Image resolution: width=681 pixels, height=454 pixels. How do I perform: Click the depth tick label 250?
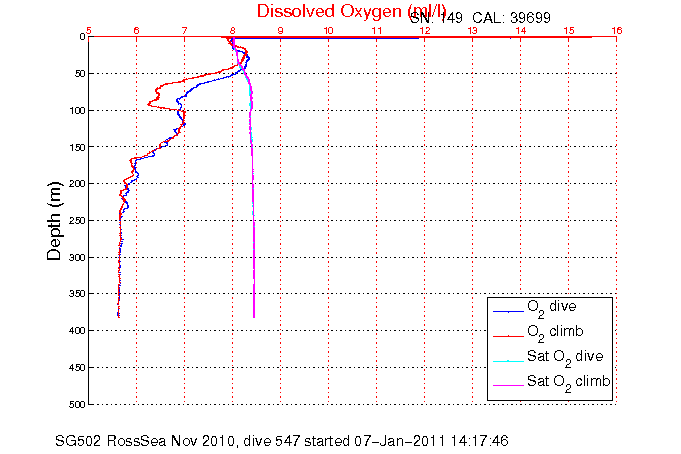click(x=78, y=221)
